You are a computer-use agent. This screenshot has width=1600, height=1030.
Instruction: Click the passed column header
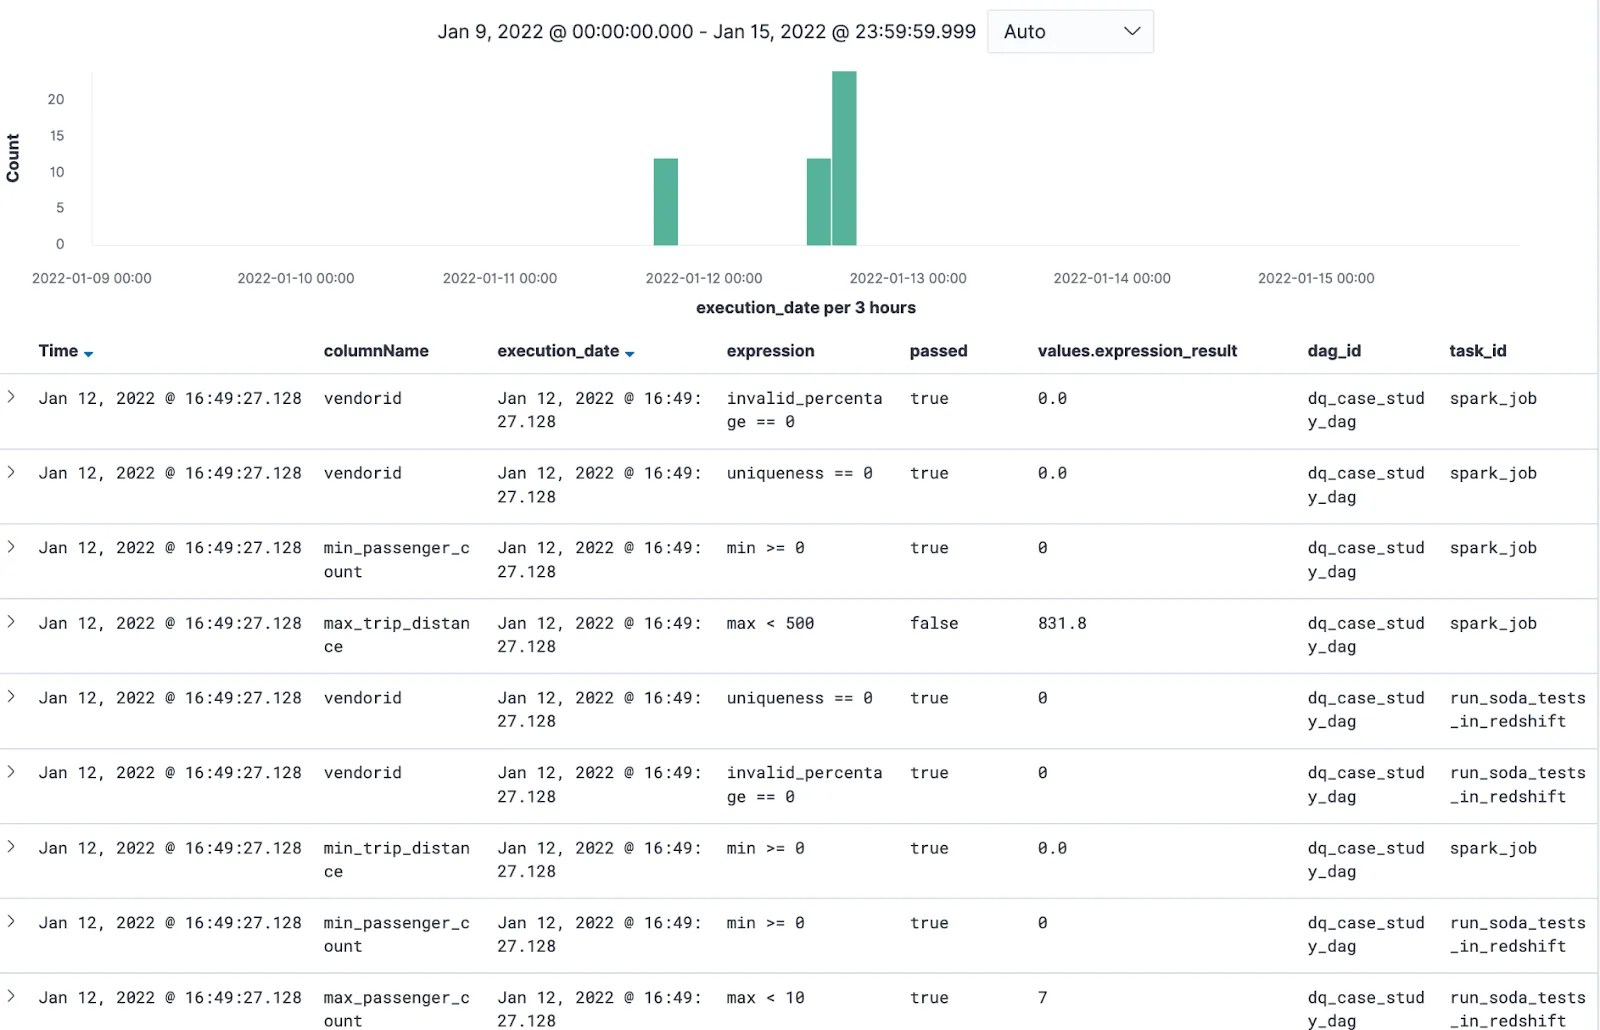pos(938,351)
